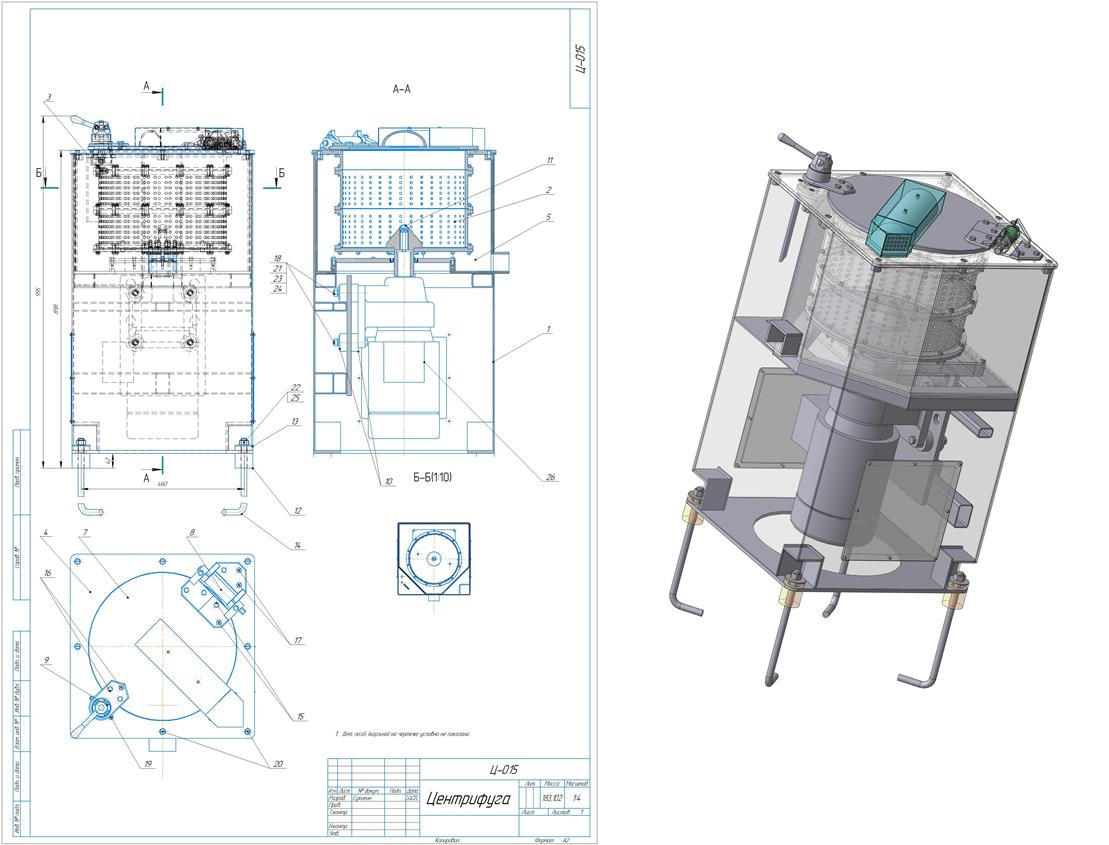Click callout number 10 under section
Image resolution: width=1109 pixels, height=845 pixels.
[388, 482]
